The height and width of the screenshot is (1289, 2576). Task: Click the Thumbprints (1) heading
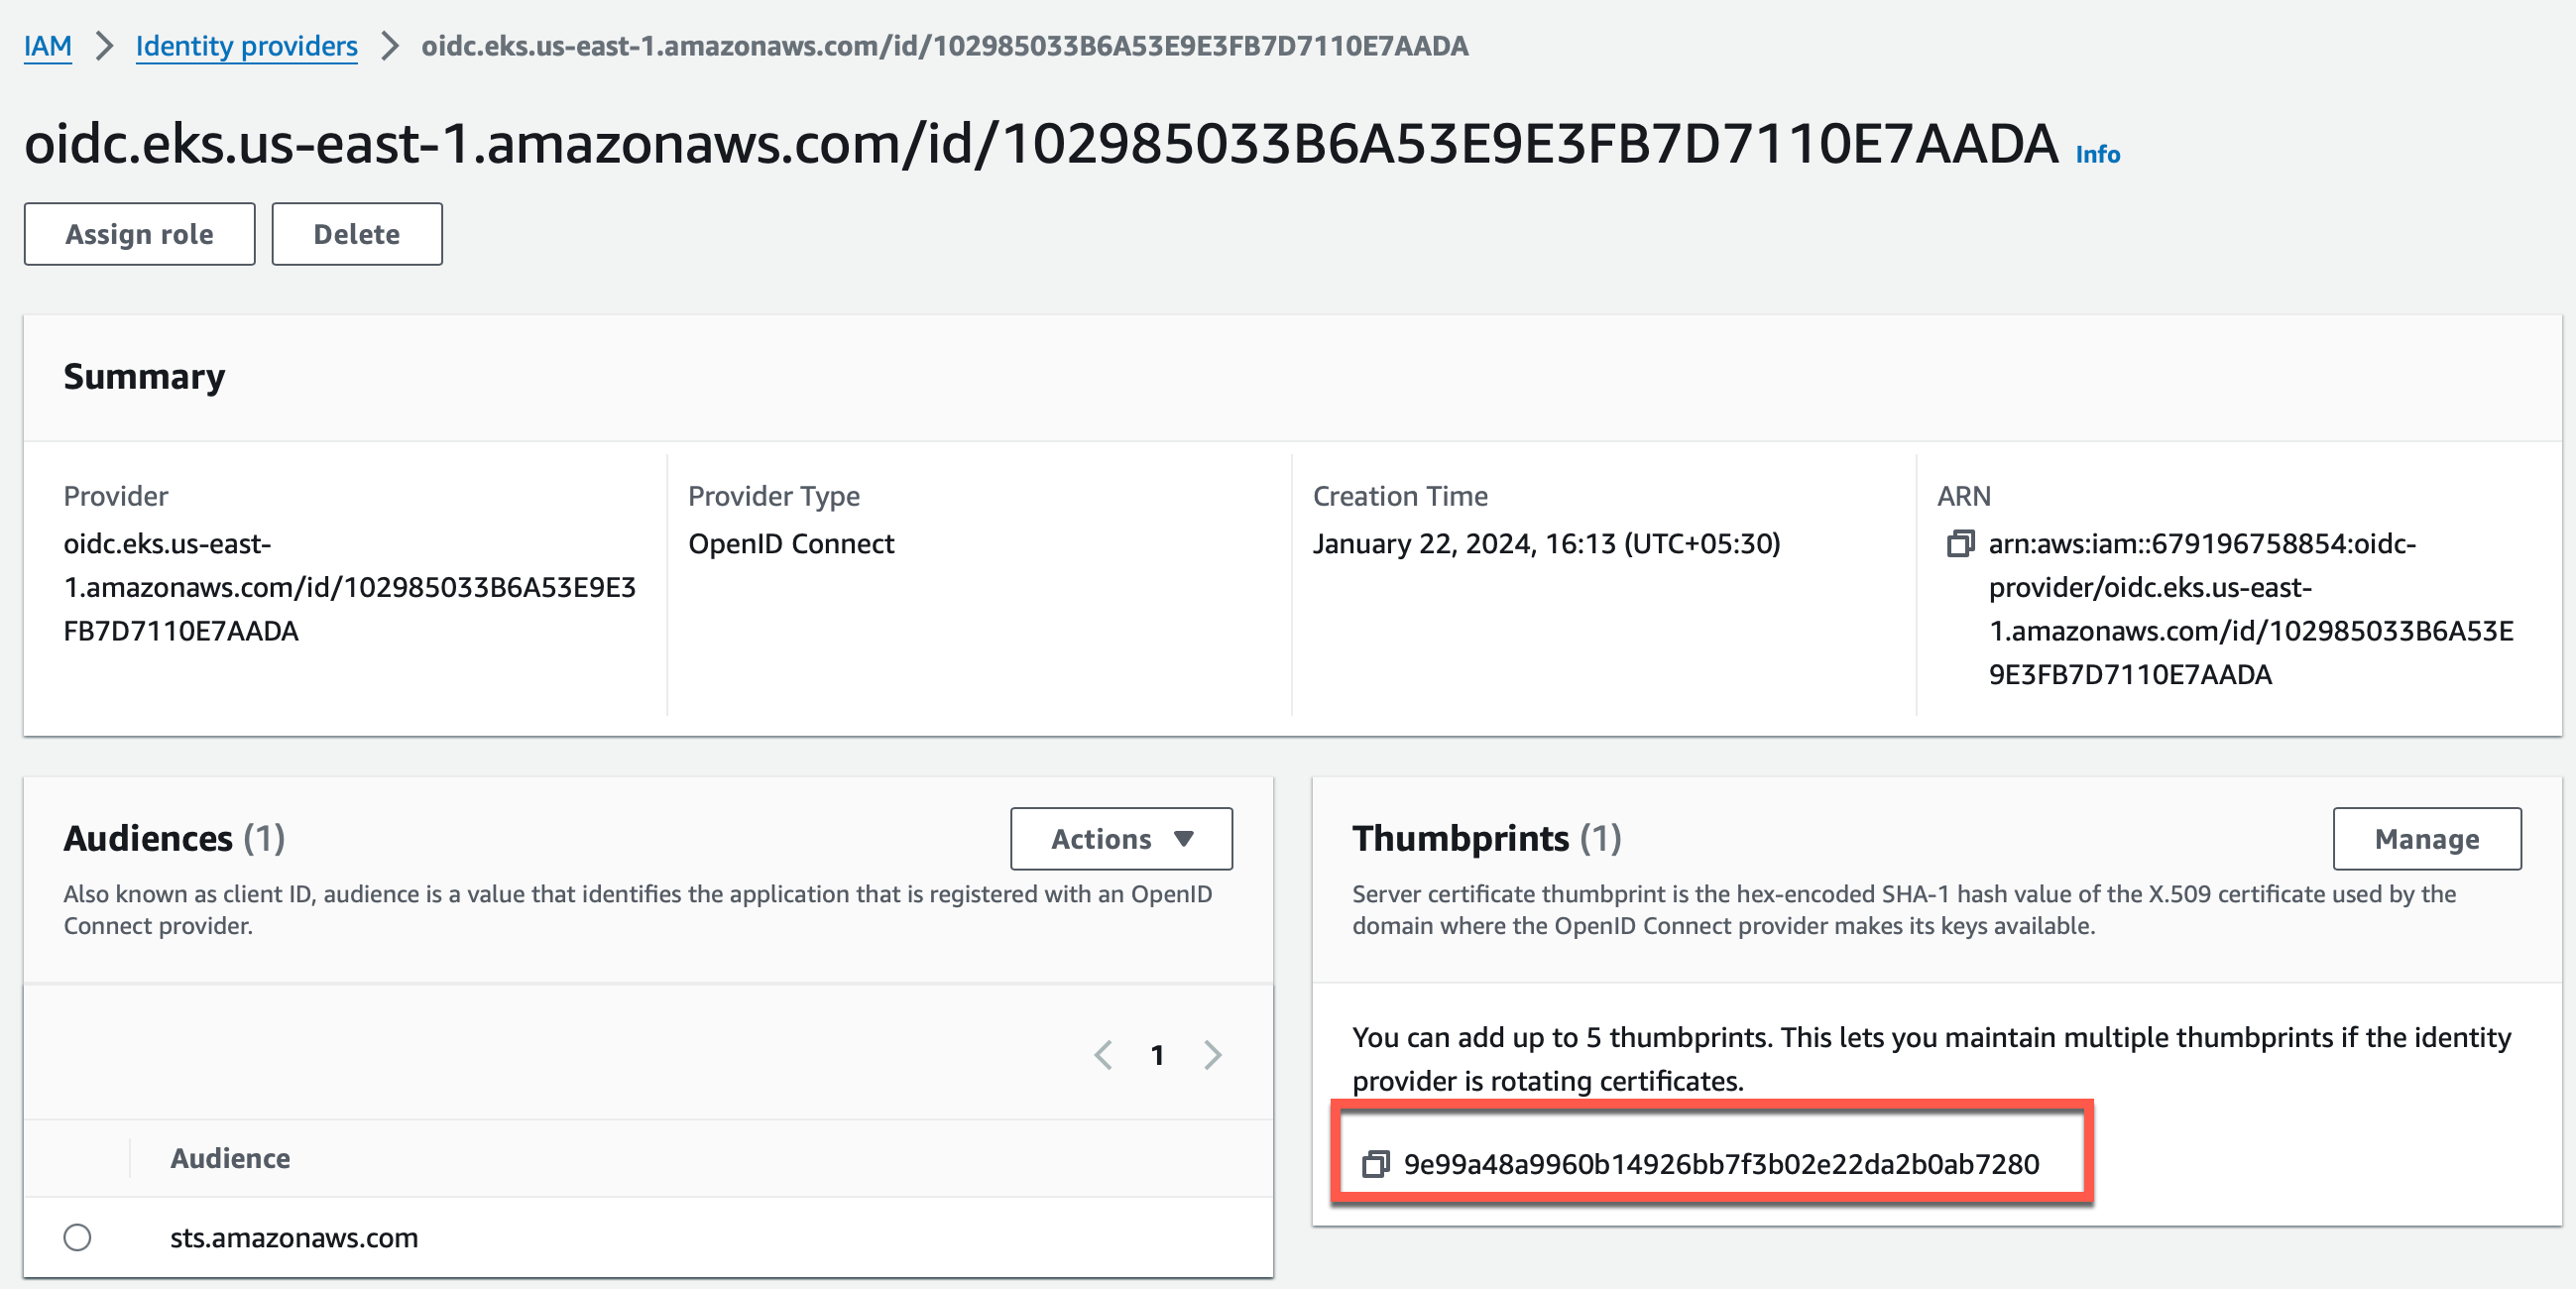(1486, 838)
